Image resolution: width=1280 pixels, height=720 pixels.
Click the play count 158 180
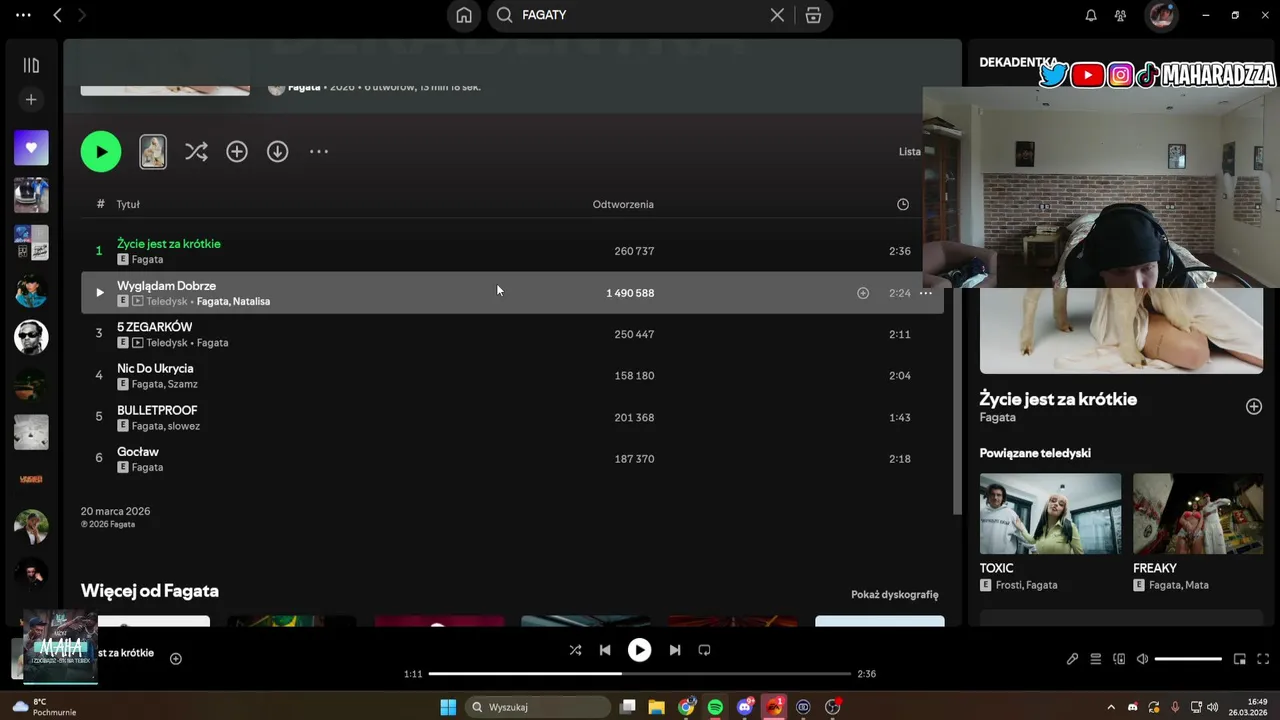pos(634,376)
